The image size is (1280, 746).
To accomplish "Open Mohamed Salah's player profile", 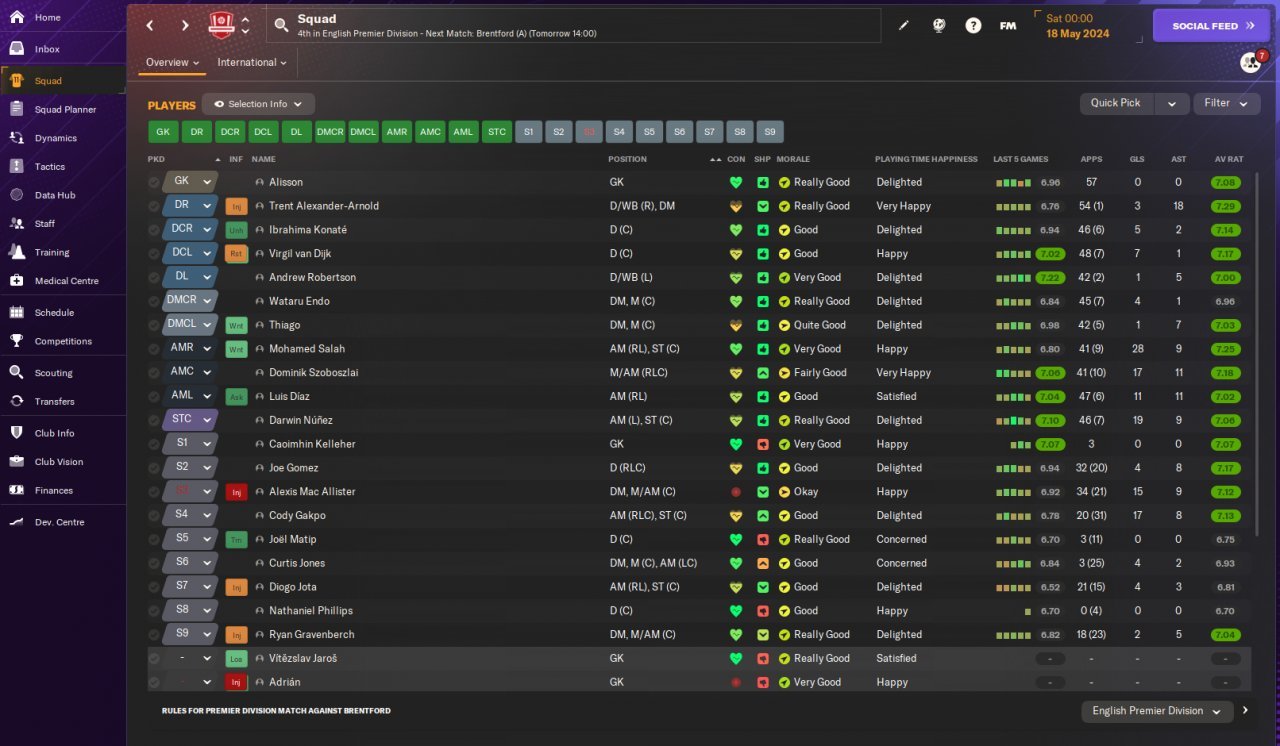I will [x=307, y=349].
